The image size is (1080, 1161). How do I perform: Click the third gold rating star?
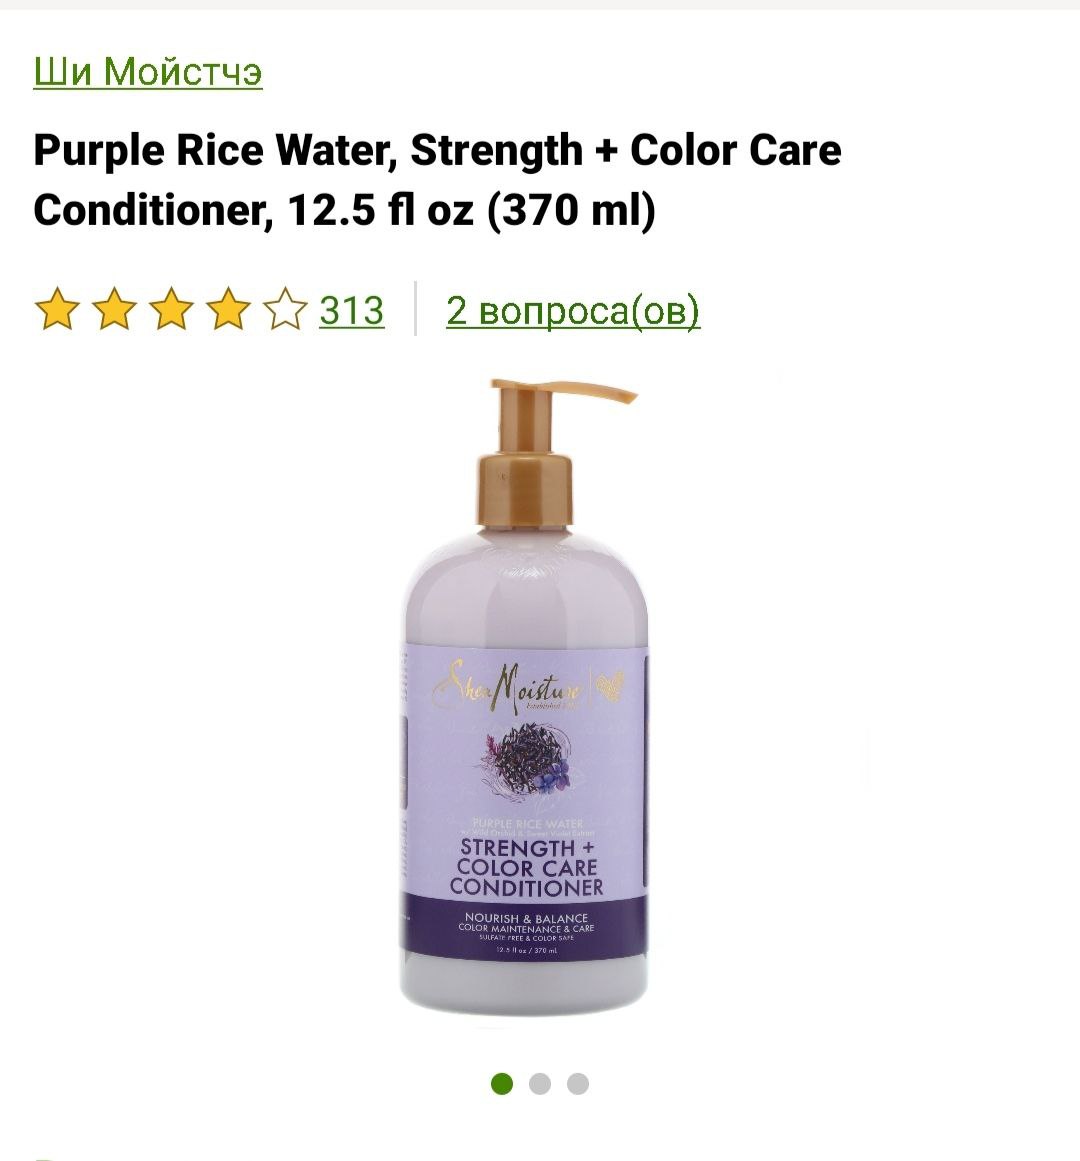[171, 310]
